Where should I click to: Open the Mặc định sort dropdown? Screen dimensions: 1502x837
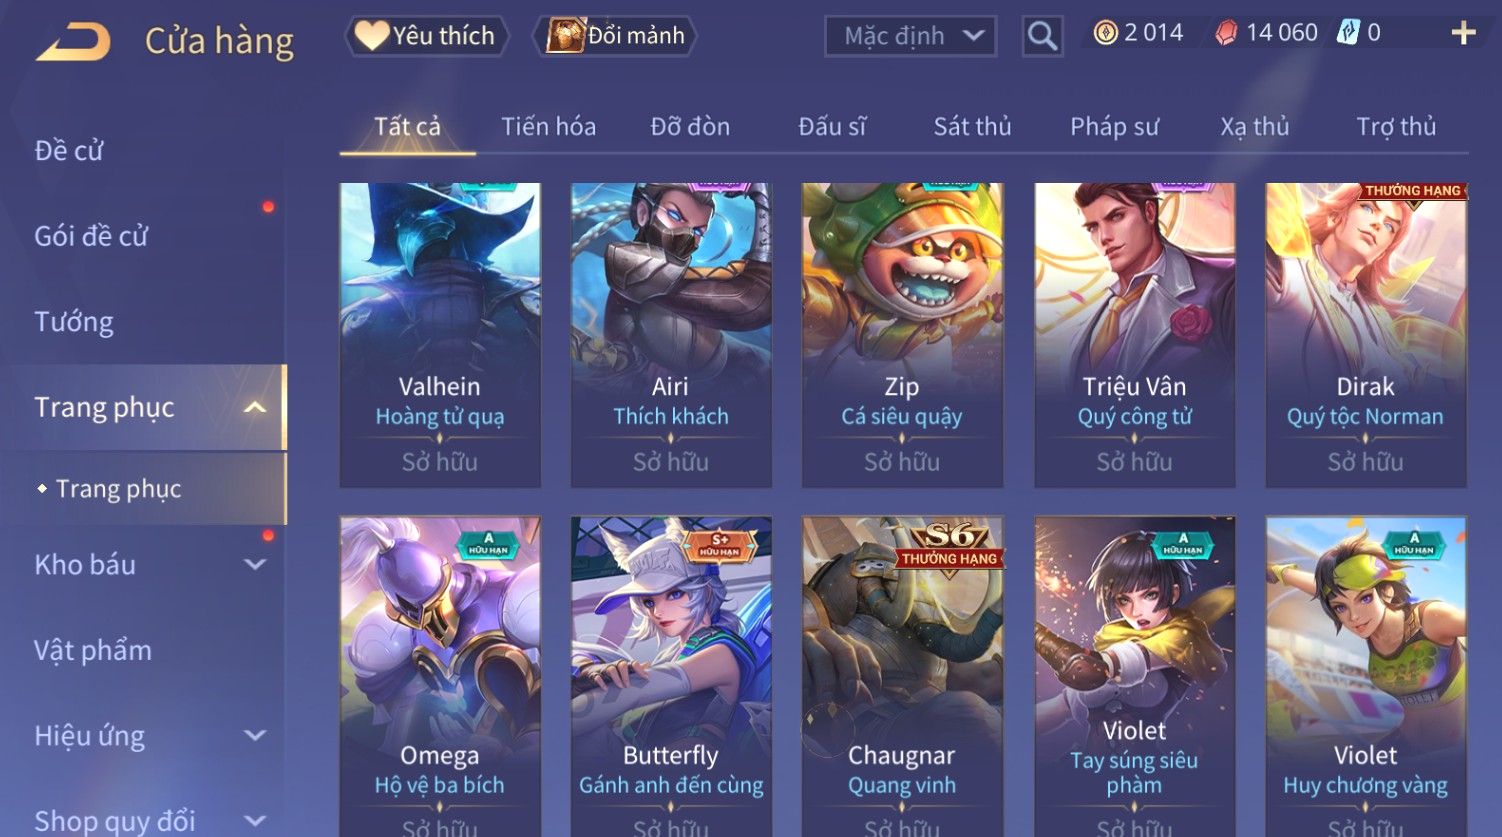(x=910, y=36)
